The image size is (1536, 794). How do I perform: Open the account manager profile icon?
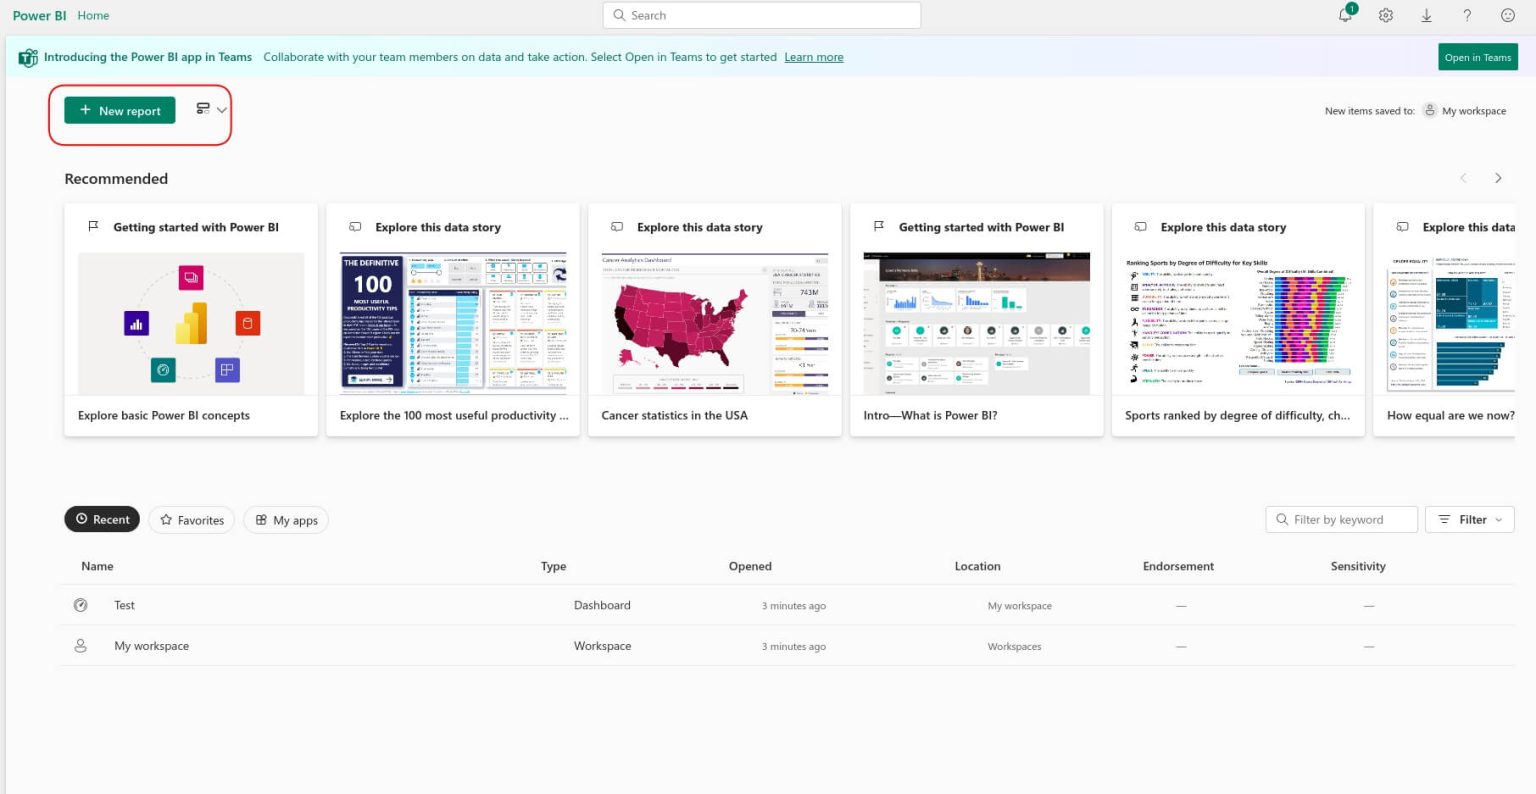pyautogui.click(x=1507, y=15)
